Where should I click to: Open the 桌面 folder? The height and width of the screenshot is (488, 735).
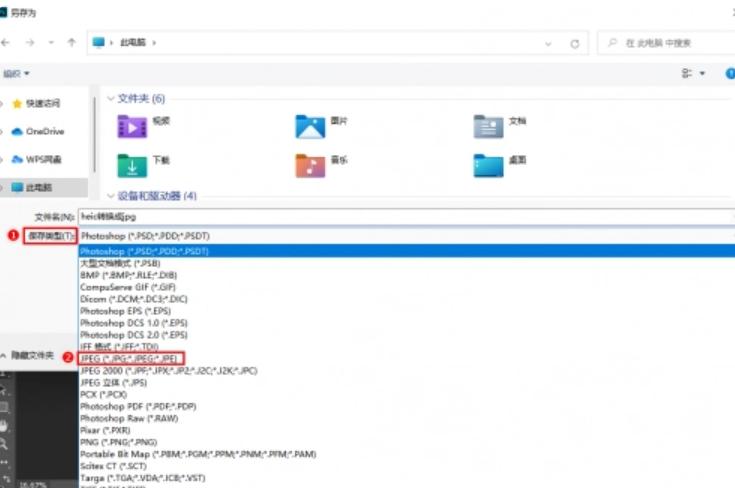[500, 165]
